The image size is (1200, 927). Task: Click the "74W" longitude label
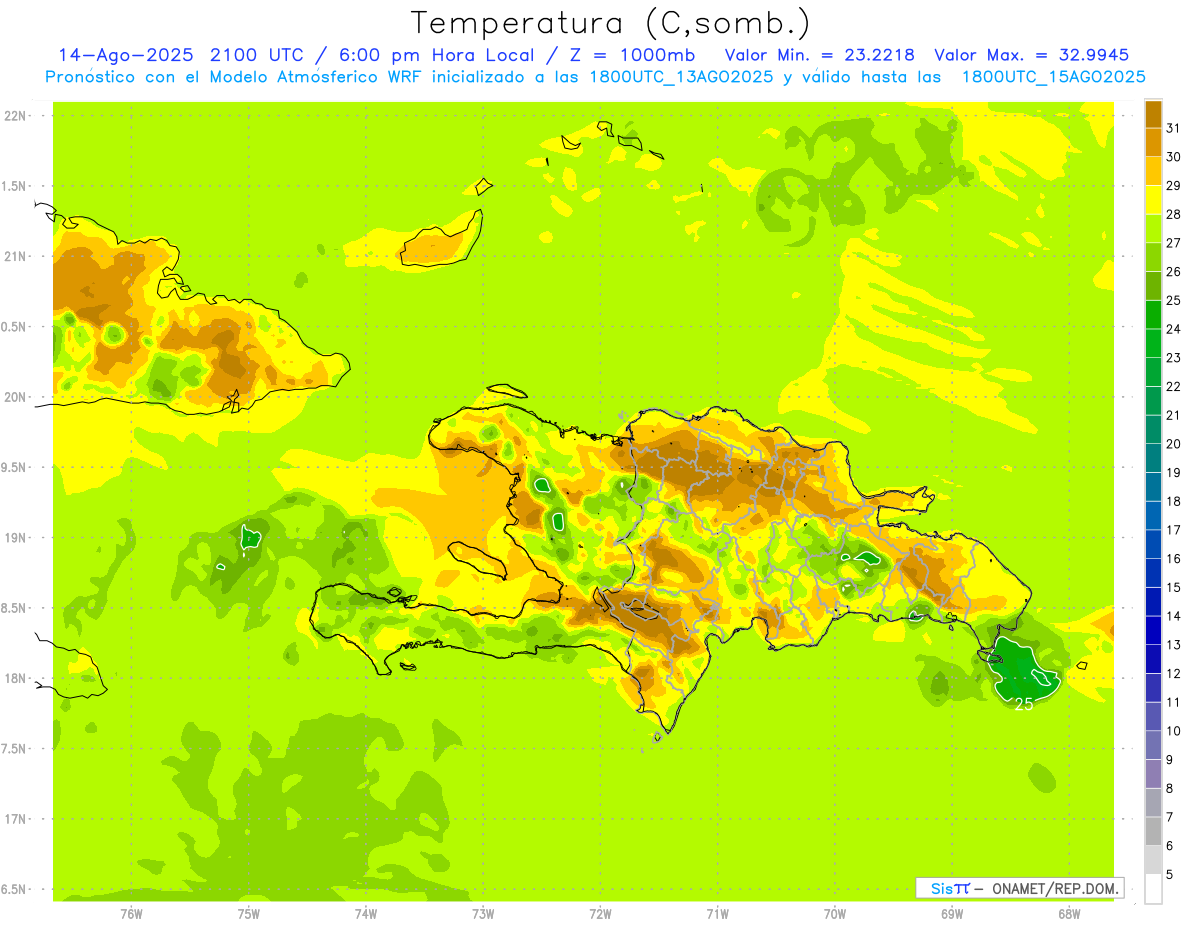click(x=366, y=914)
